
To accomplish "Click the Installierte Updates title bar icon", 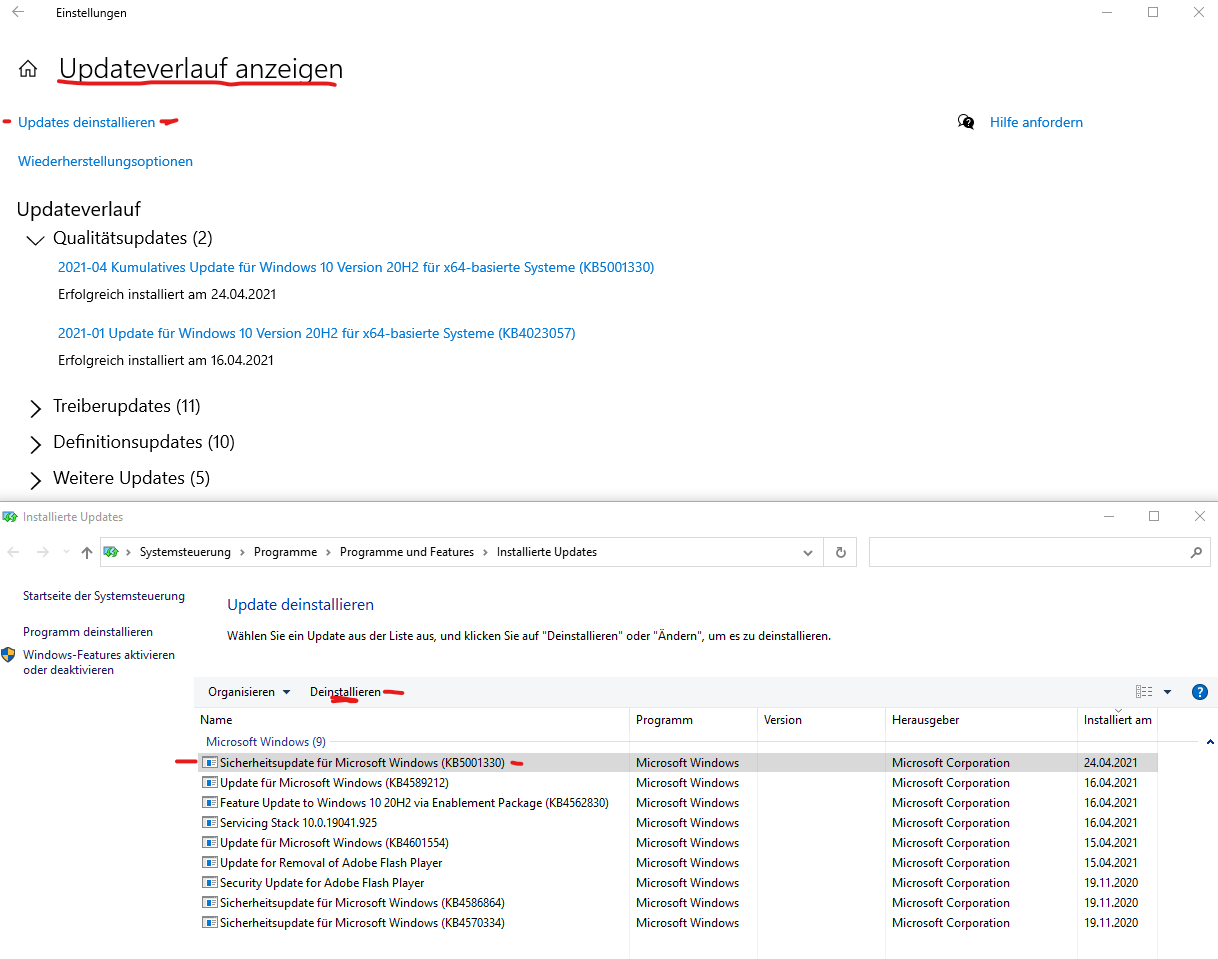I will (10, 517).
